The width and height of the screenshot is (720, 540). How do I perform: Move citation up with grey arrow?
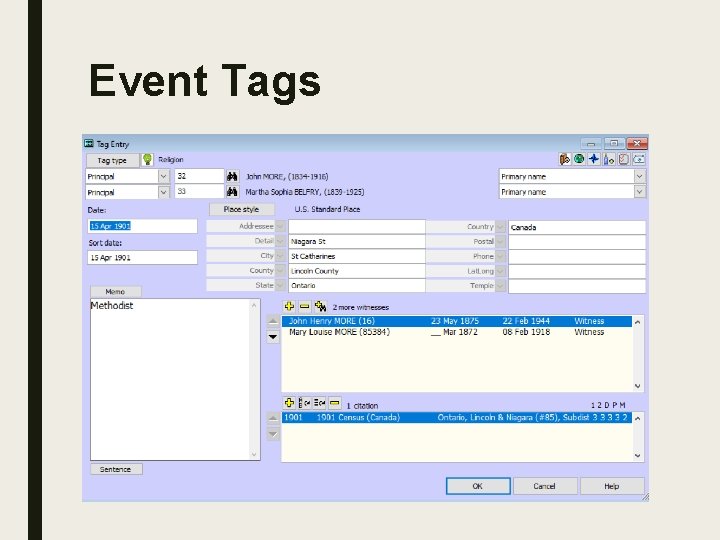(273, 418)
